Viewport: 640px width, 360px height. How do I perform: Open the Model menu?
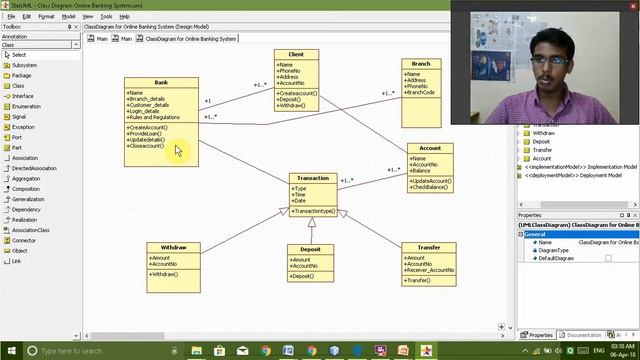pos(68,17)
